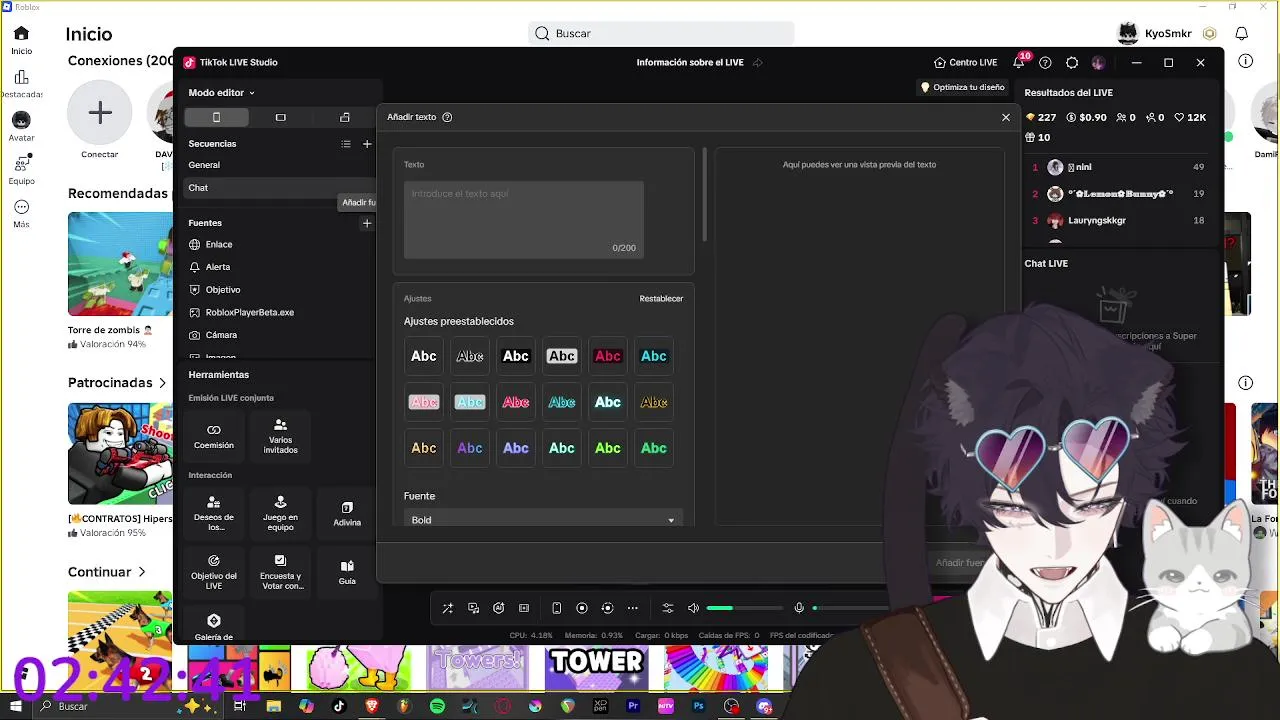Open the Añadir texto help icon
This screenshot has height=720, width=1280.
tap(447, 117)
